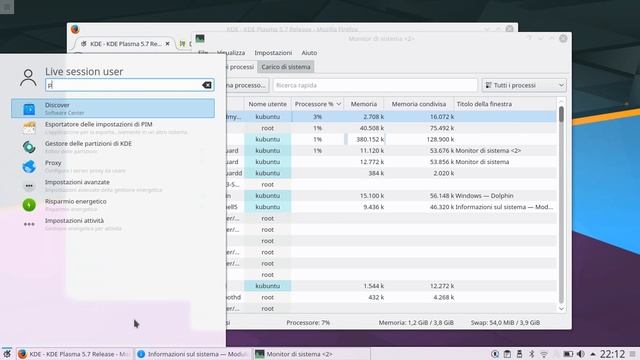The width and height of the screenshot is (640, 360).
Task: Open the Discover Software Center result
Action: tap(113, 108)
